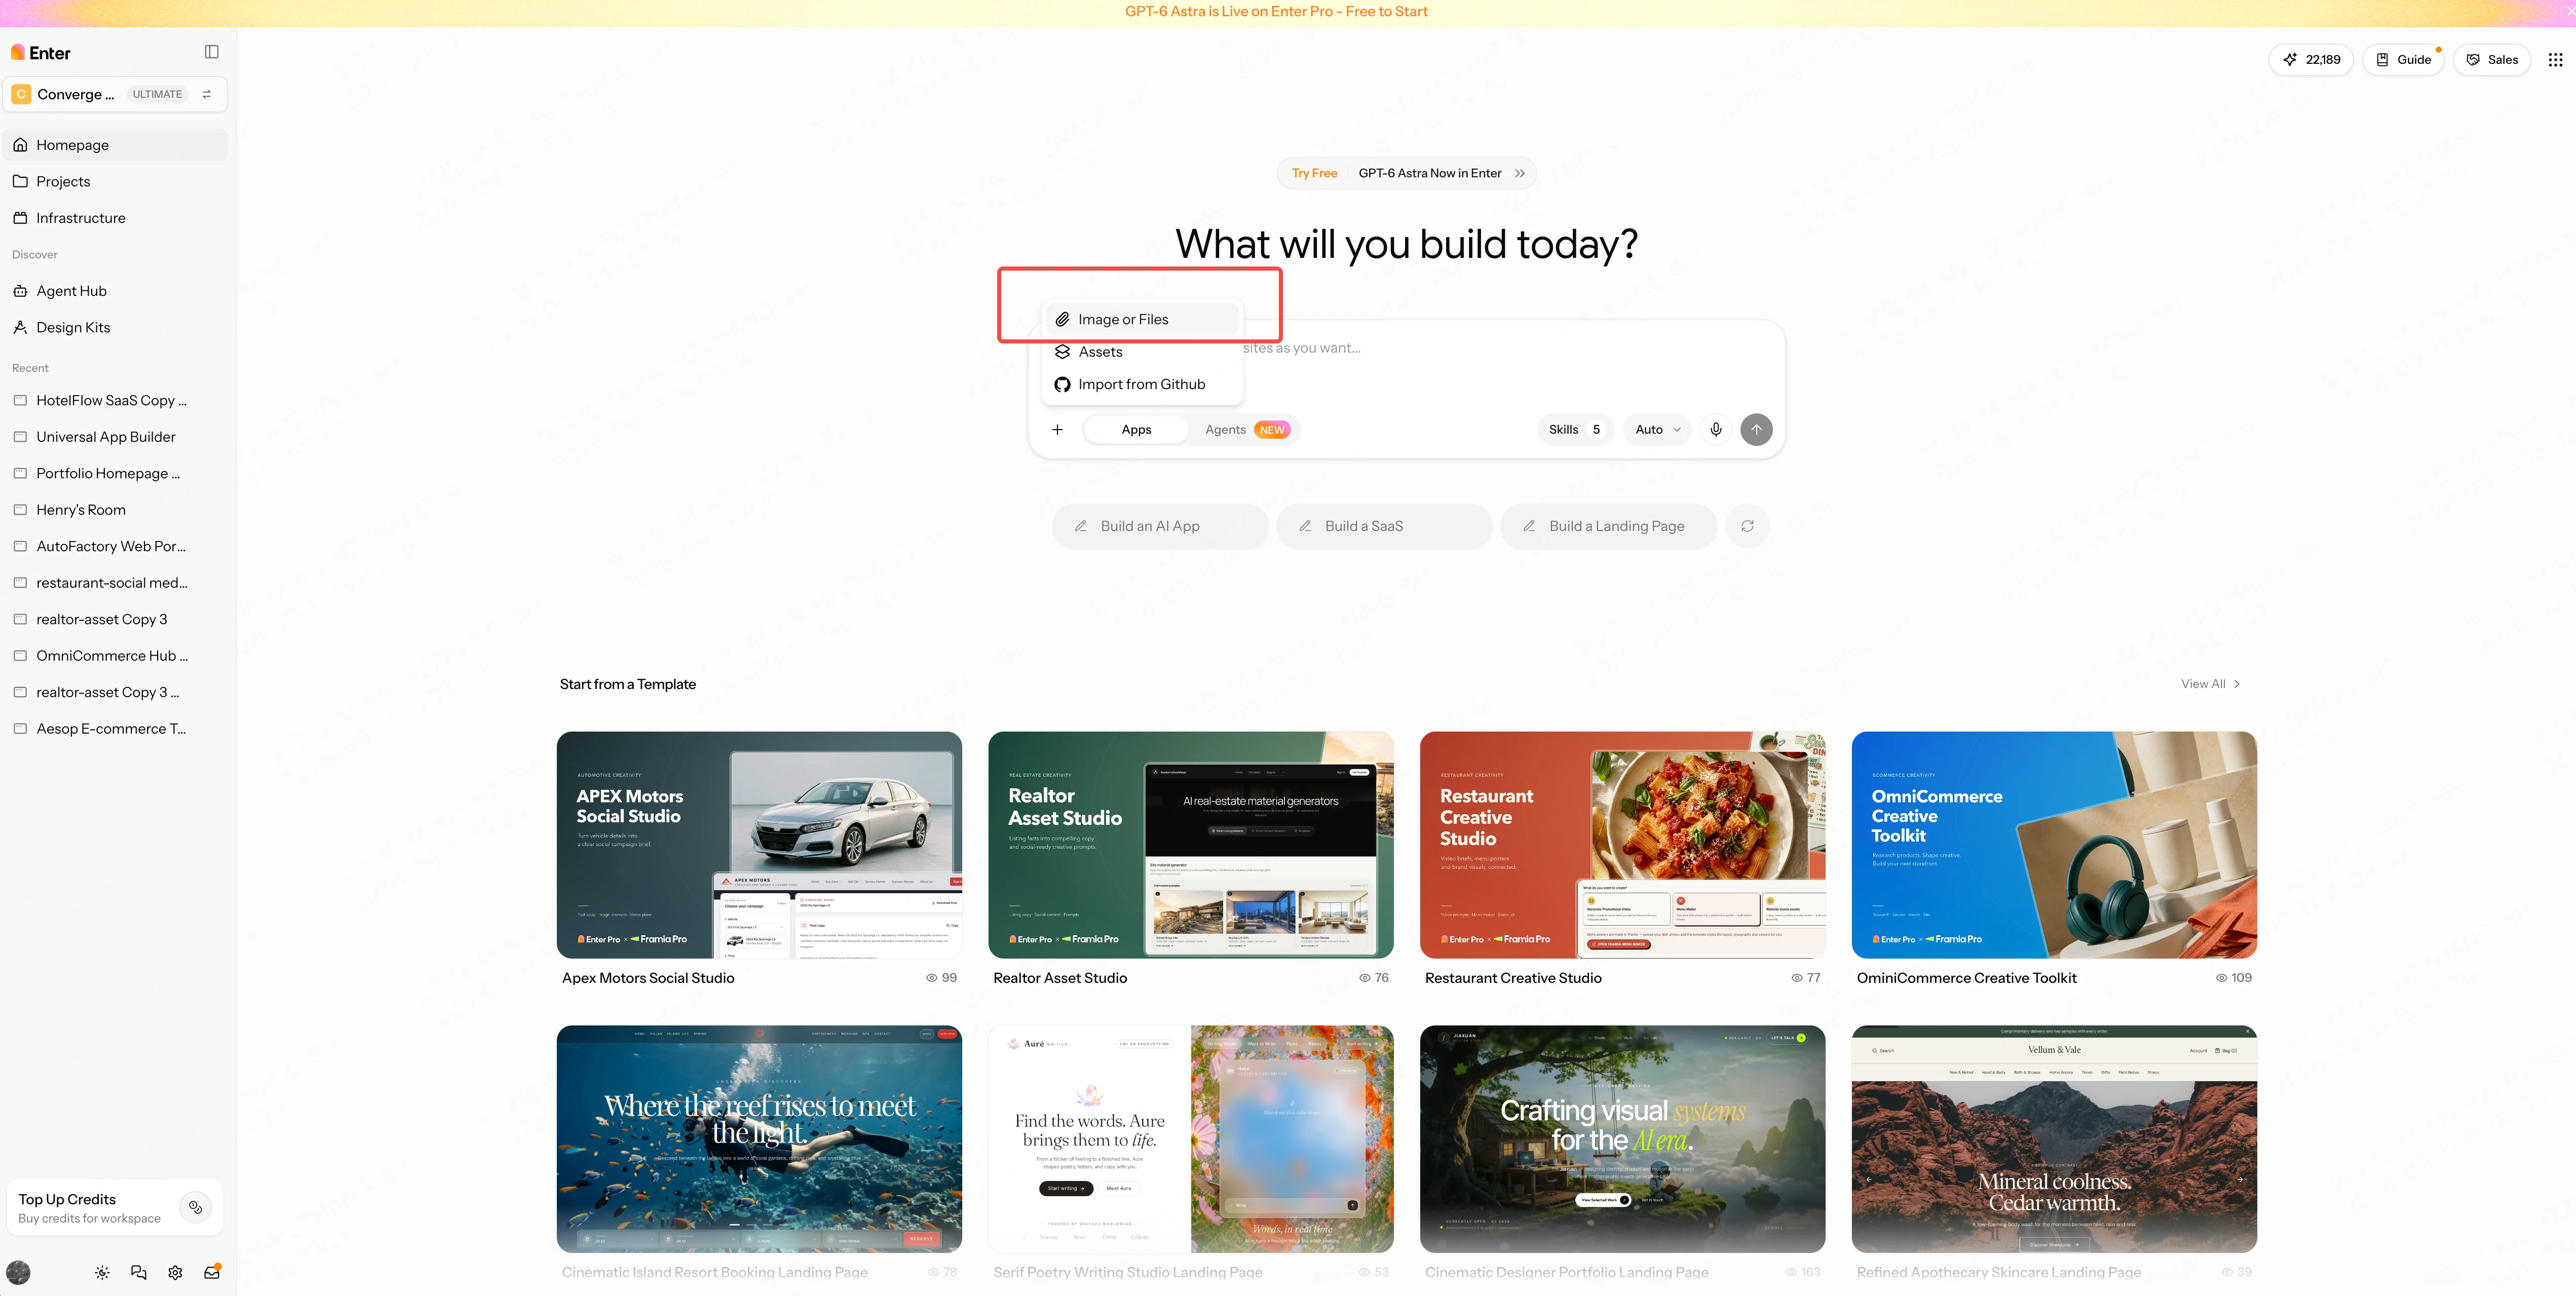Open recent project Aesop E-commerce T...
This screenshot has height=1296, width=2576.
[115, 729]
